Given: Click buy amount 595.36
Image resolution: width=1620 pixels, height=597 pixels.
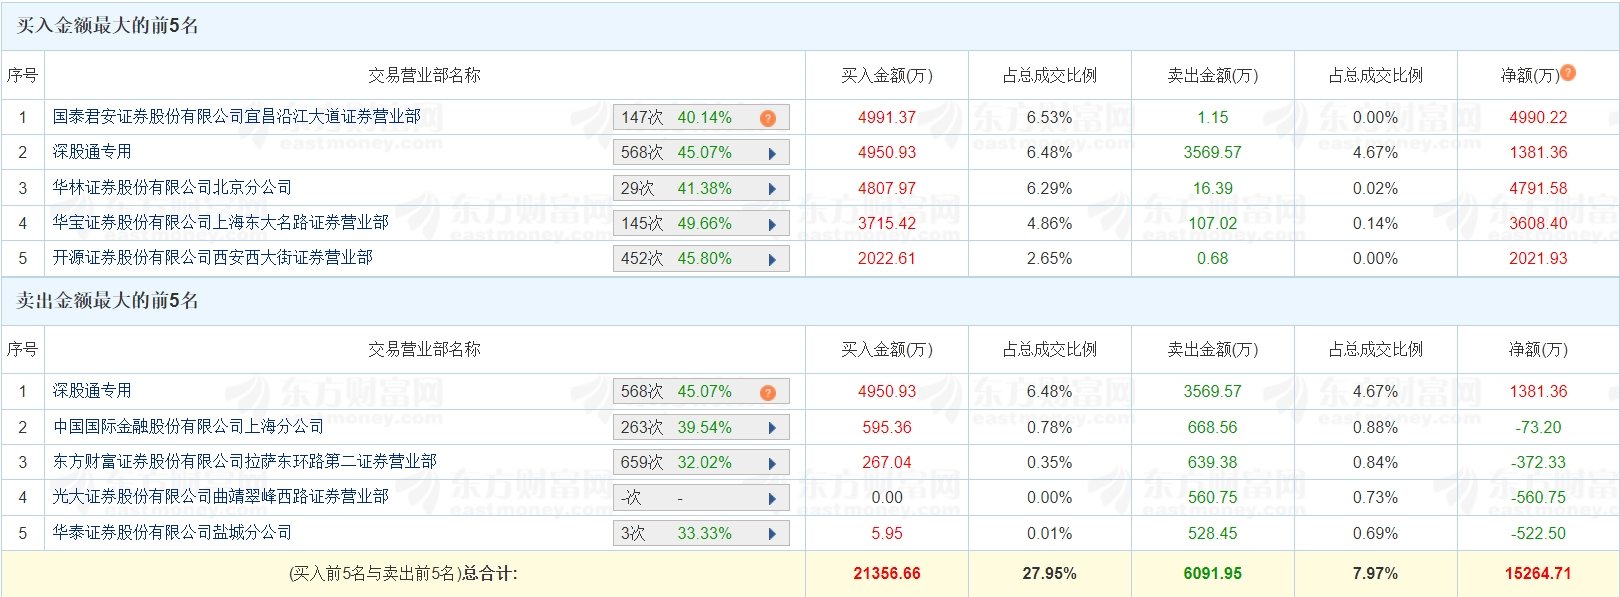Looking at the screenshot, I should pyautogui.click(x=887, y=428).
